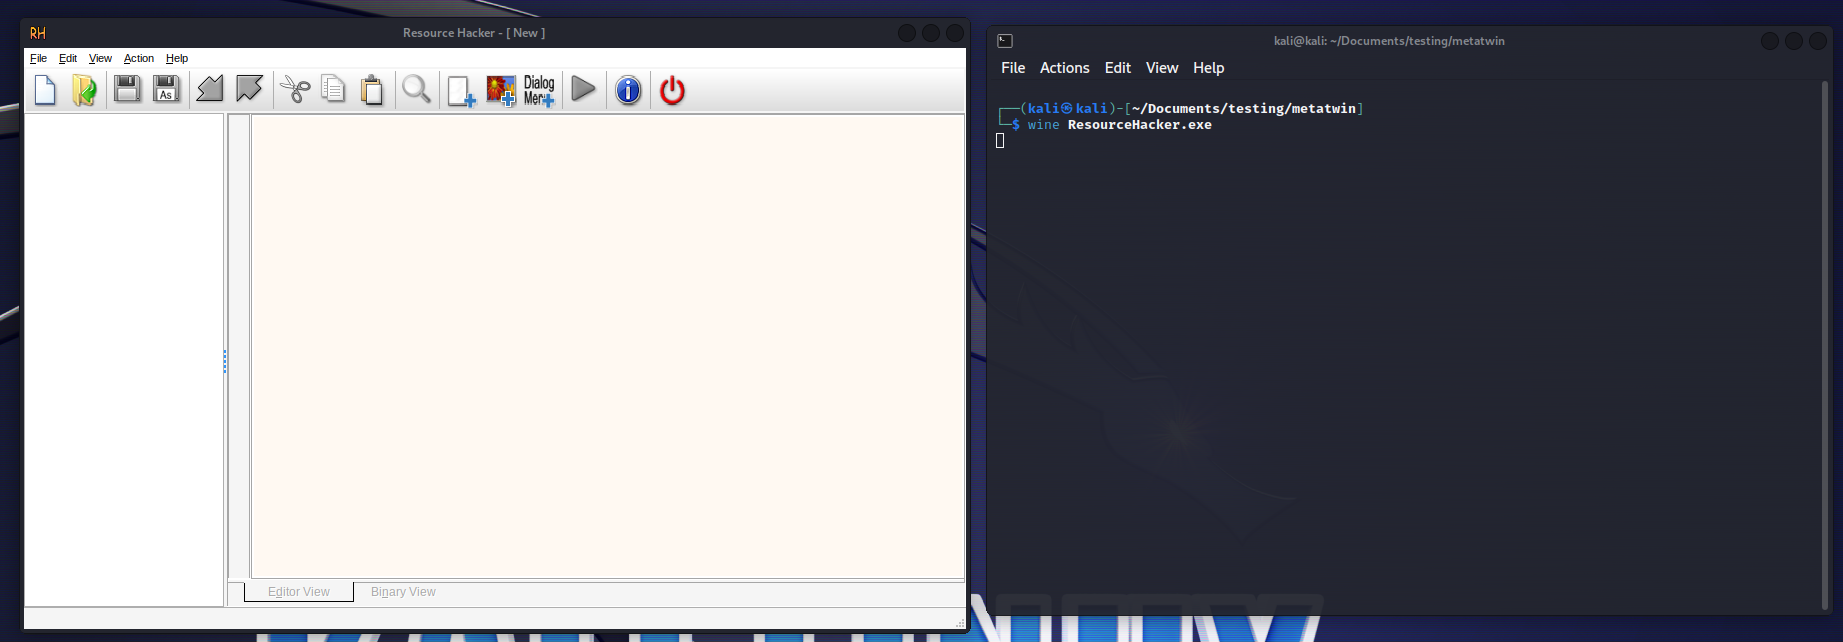This screenshot has height=642, width=1843.
Task: Click the red power exit icon
Action: pos(672,90)
